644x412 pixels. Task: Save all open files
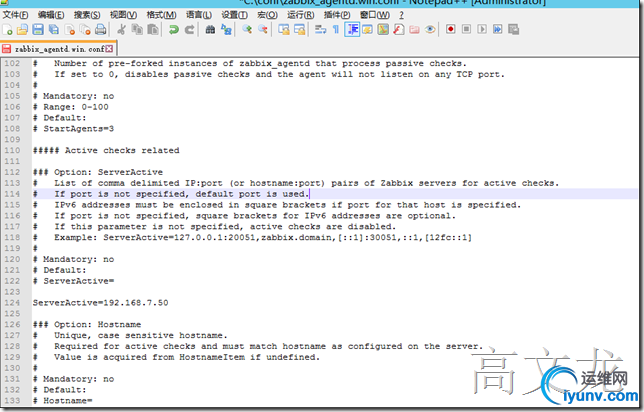tap(54, 30)
